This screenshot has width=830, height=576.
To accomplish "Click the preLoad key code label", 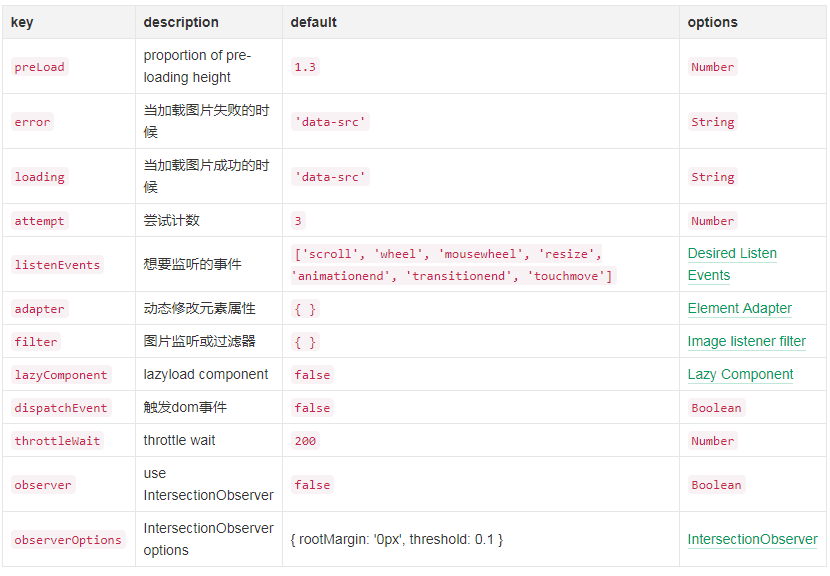I will pyautogui.click(x=39, y=67).
